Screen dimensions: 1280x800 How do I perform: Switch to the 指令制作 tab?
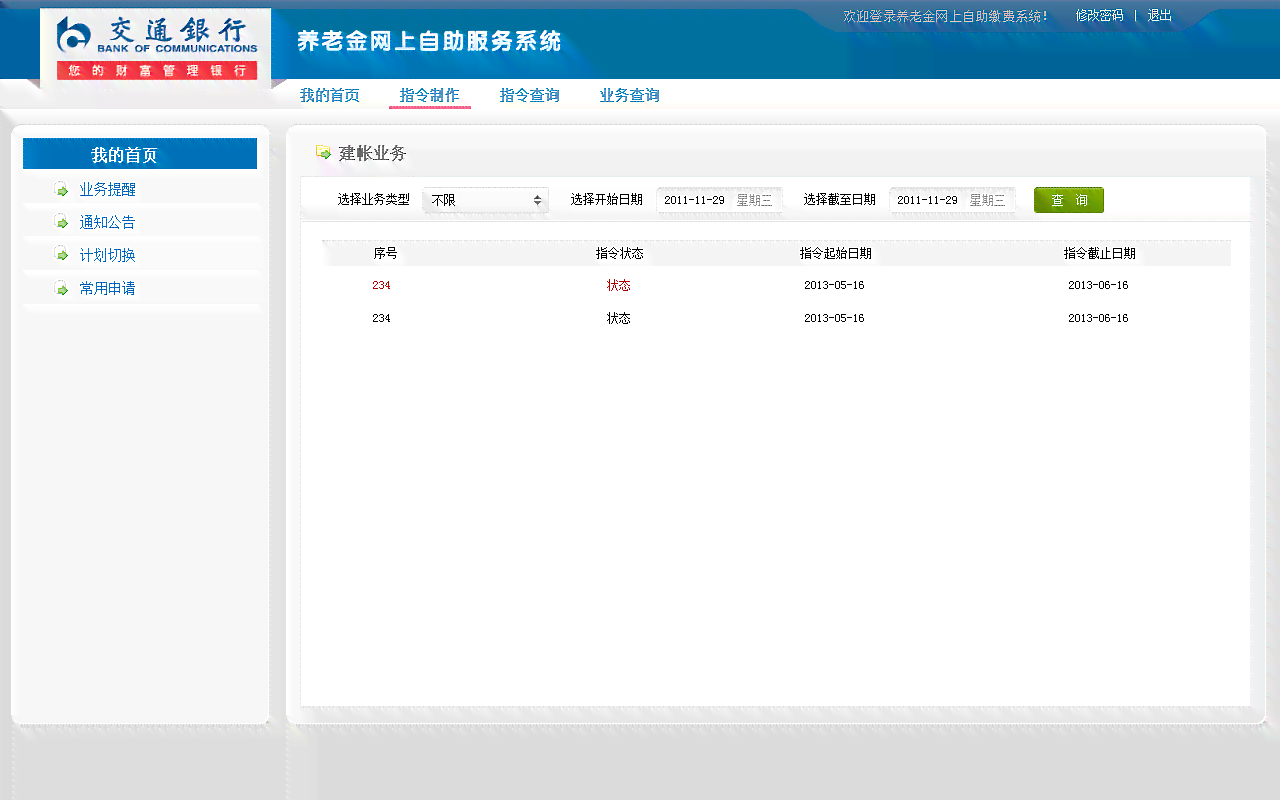pos(430,96)
